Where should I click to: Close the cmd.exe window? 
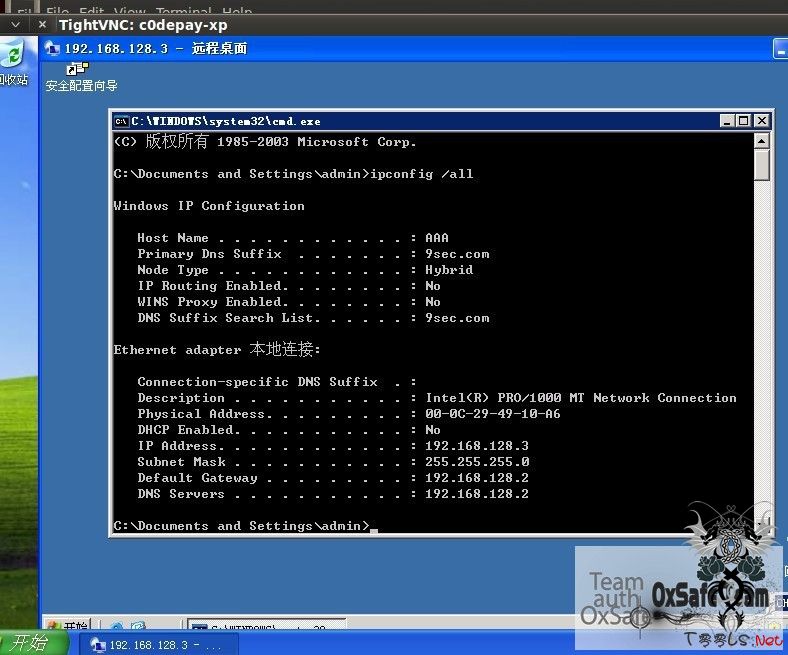762,121
